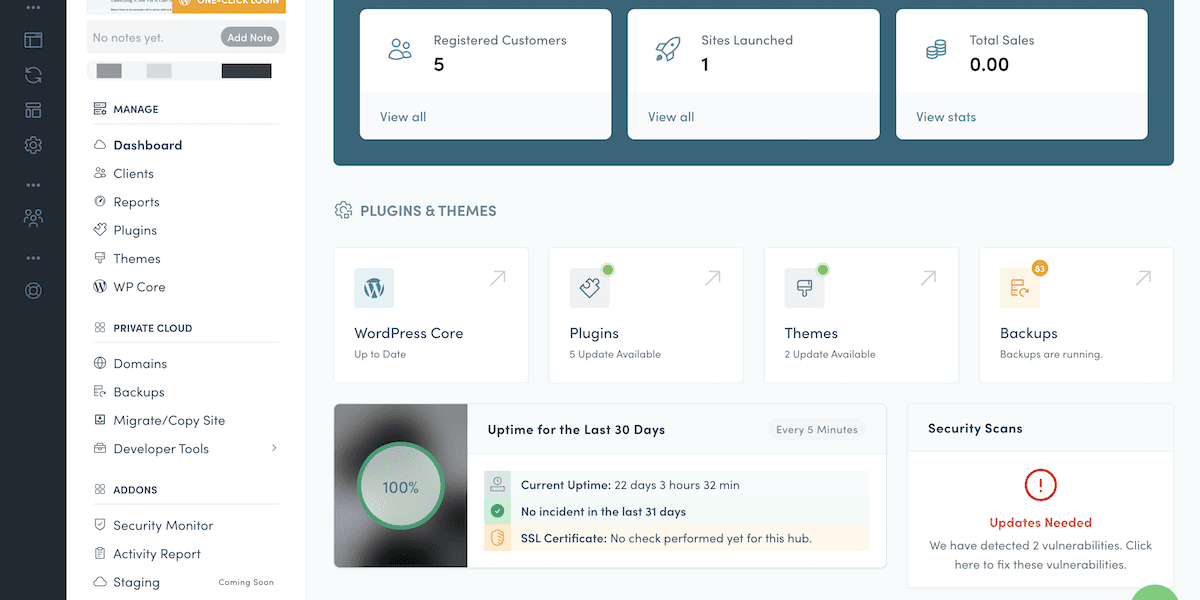Click the Add Note button
This screenshot has width=1200, height=600.
click(250, 38)
